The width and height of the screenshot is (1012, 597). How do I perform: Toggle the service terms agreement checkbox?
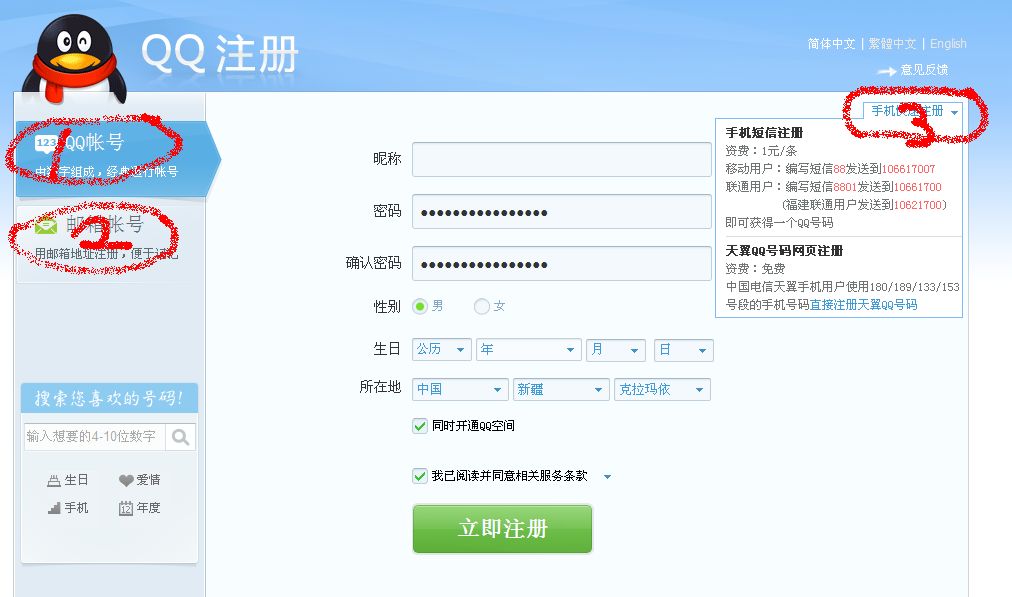click(x=420, y=477)
